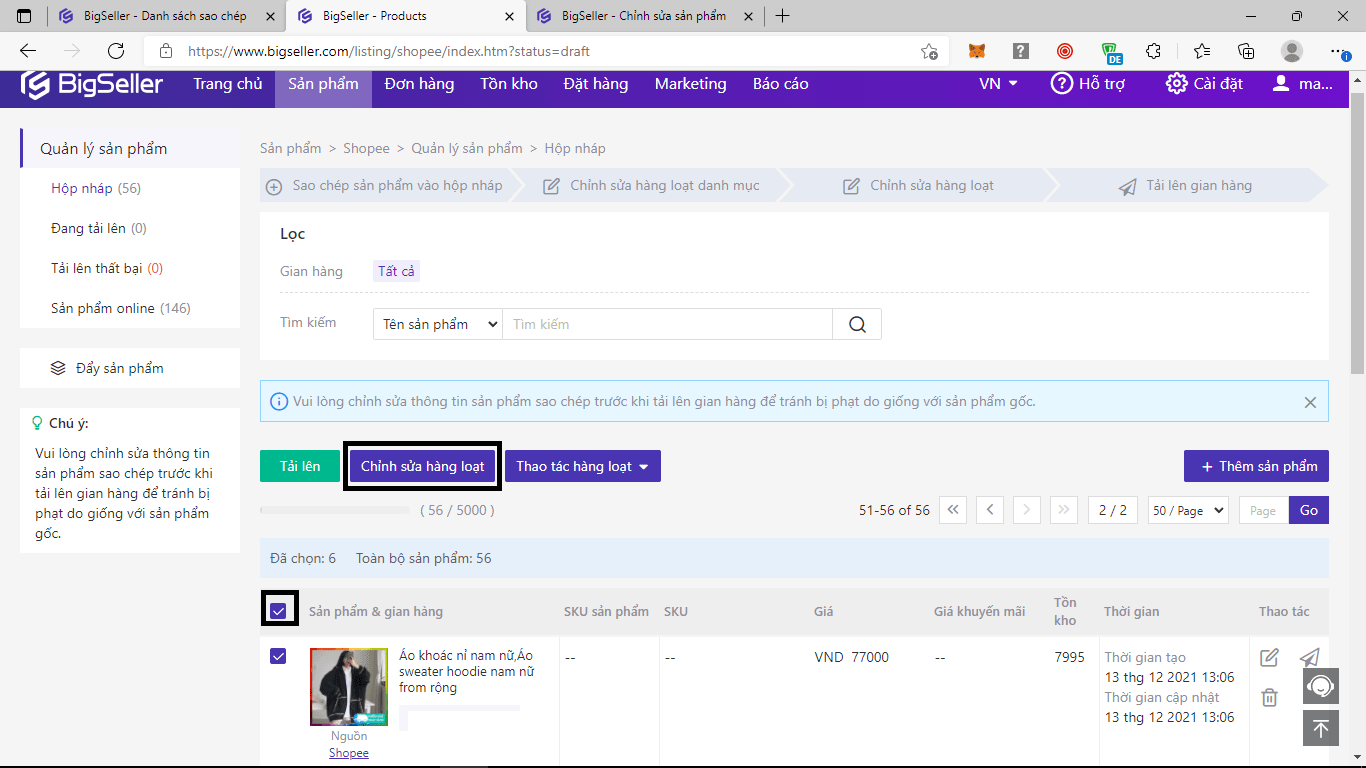The width and height of the screenshot is (1366, 768).
Task: Open the Tên sản phẩm search dropdown
Action: click(x=437, y=323)
